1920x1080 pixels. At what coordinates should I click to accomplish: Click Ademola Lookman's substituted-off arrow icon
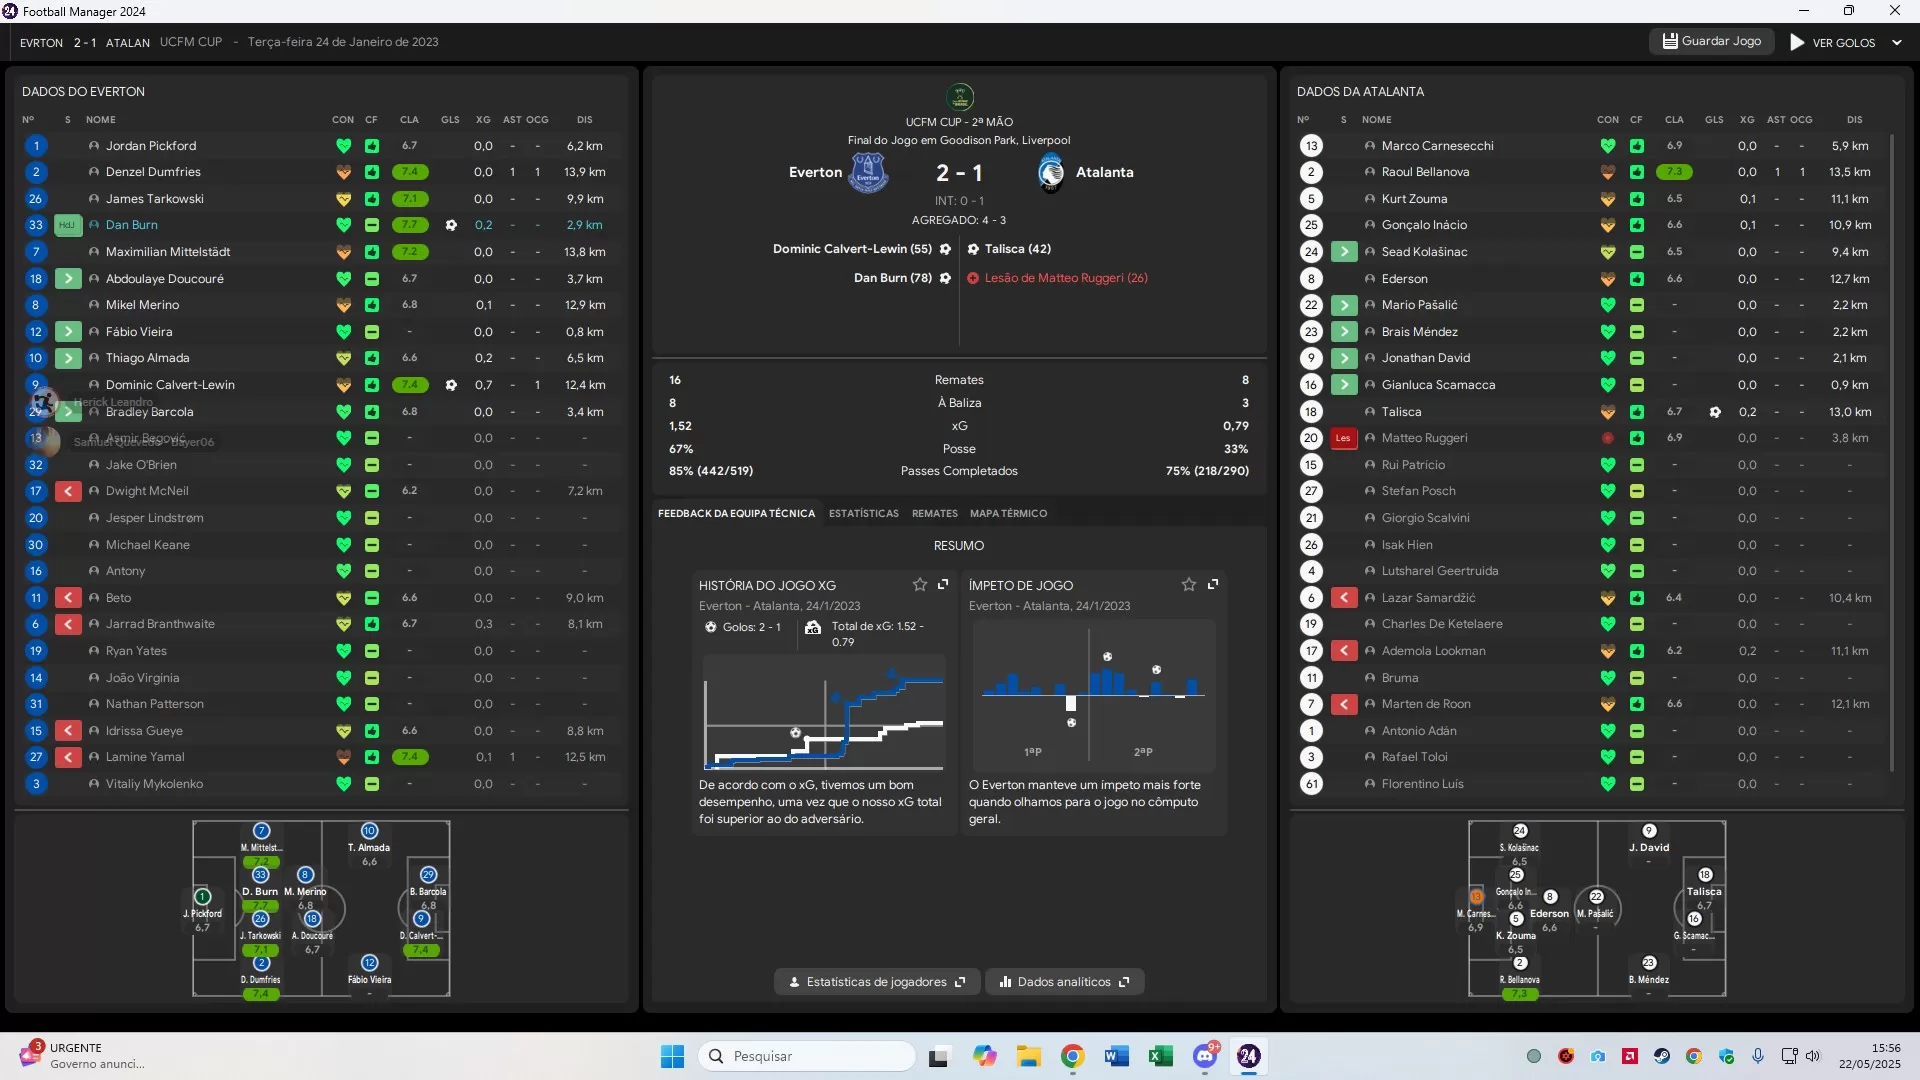click(1344, 651)
